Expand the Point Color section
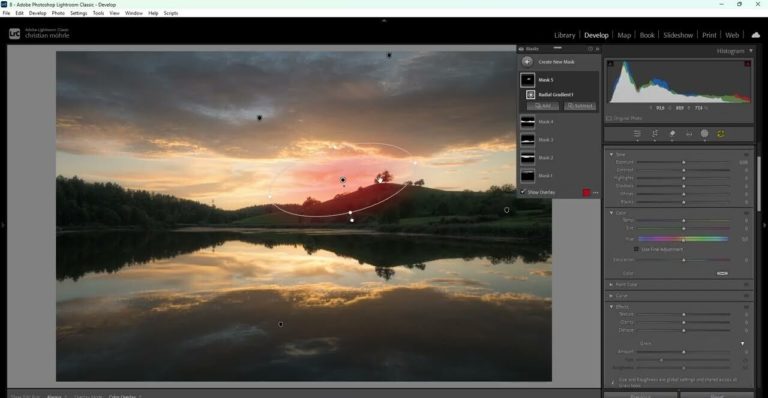768x398 pixels. (x=611, y=284)
